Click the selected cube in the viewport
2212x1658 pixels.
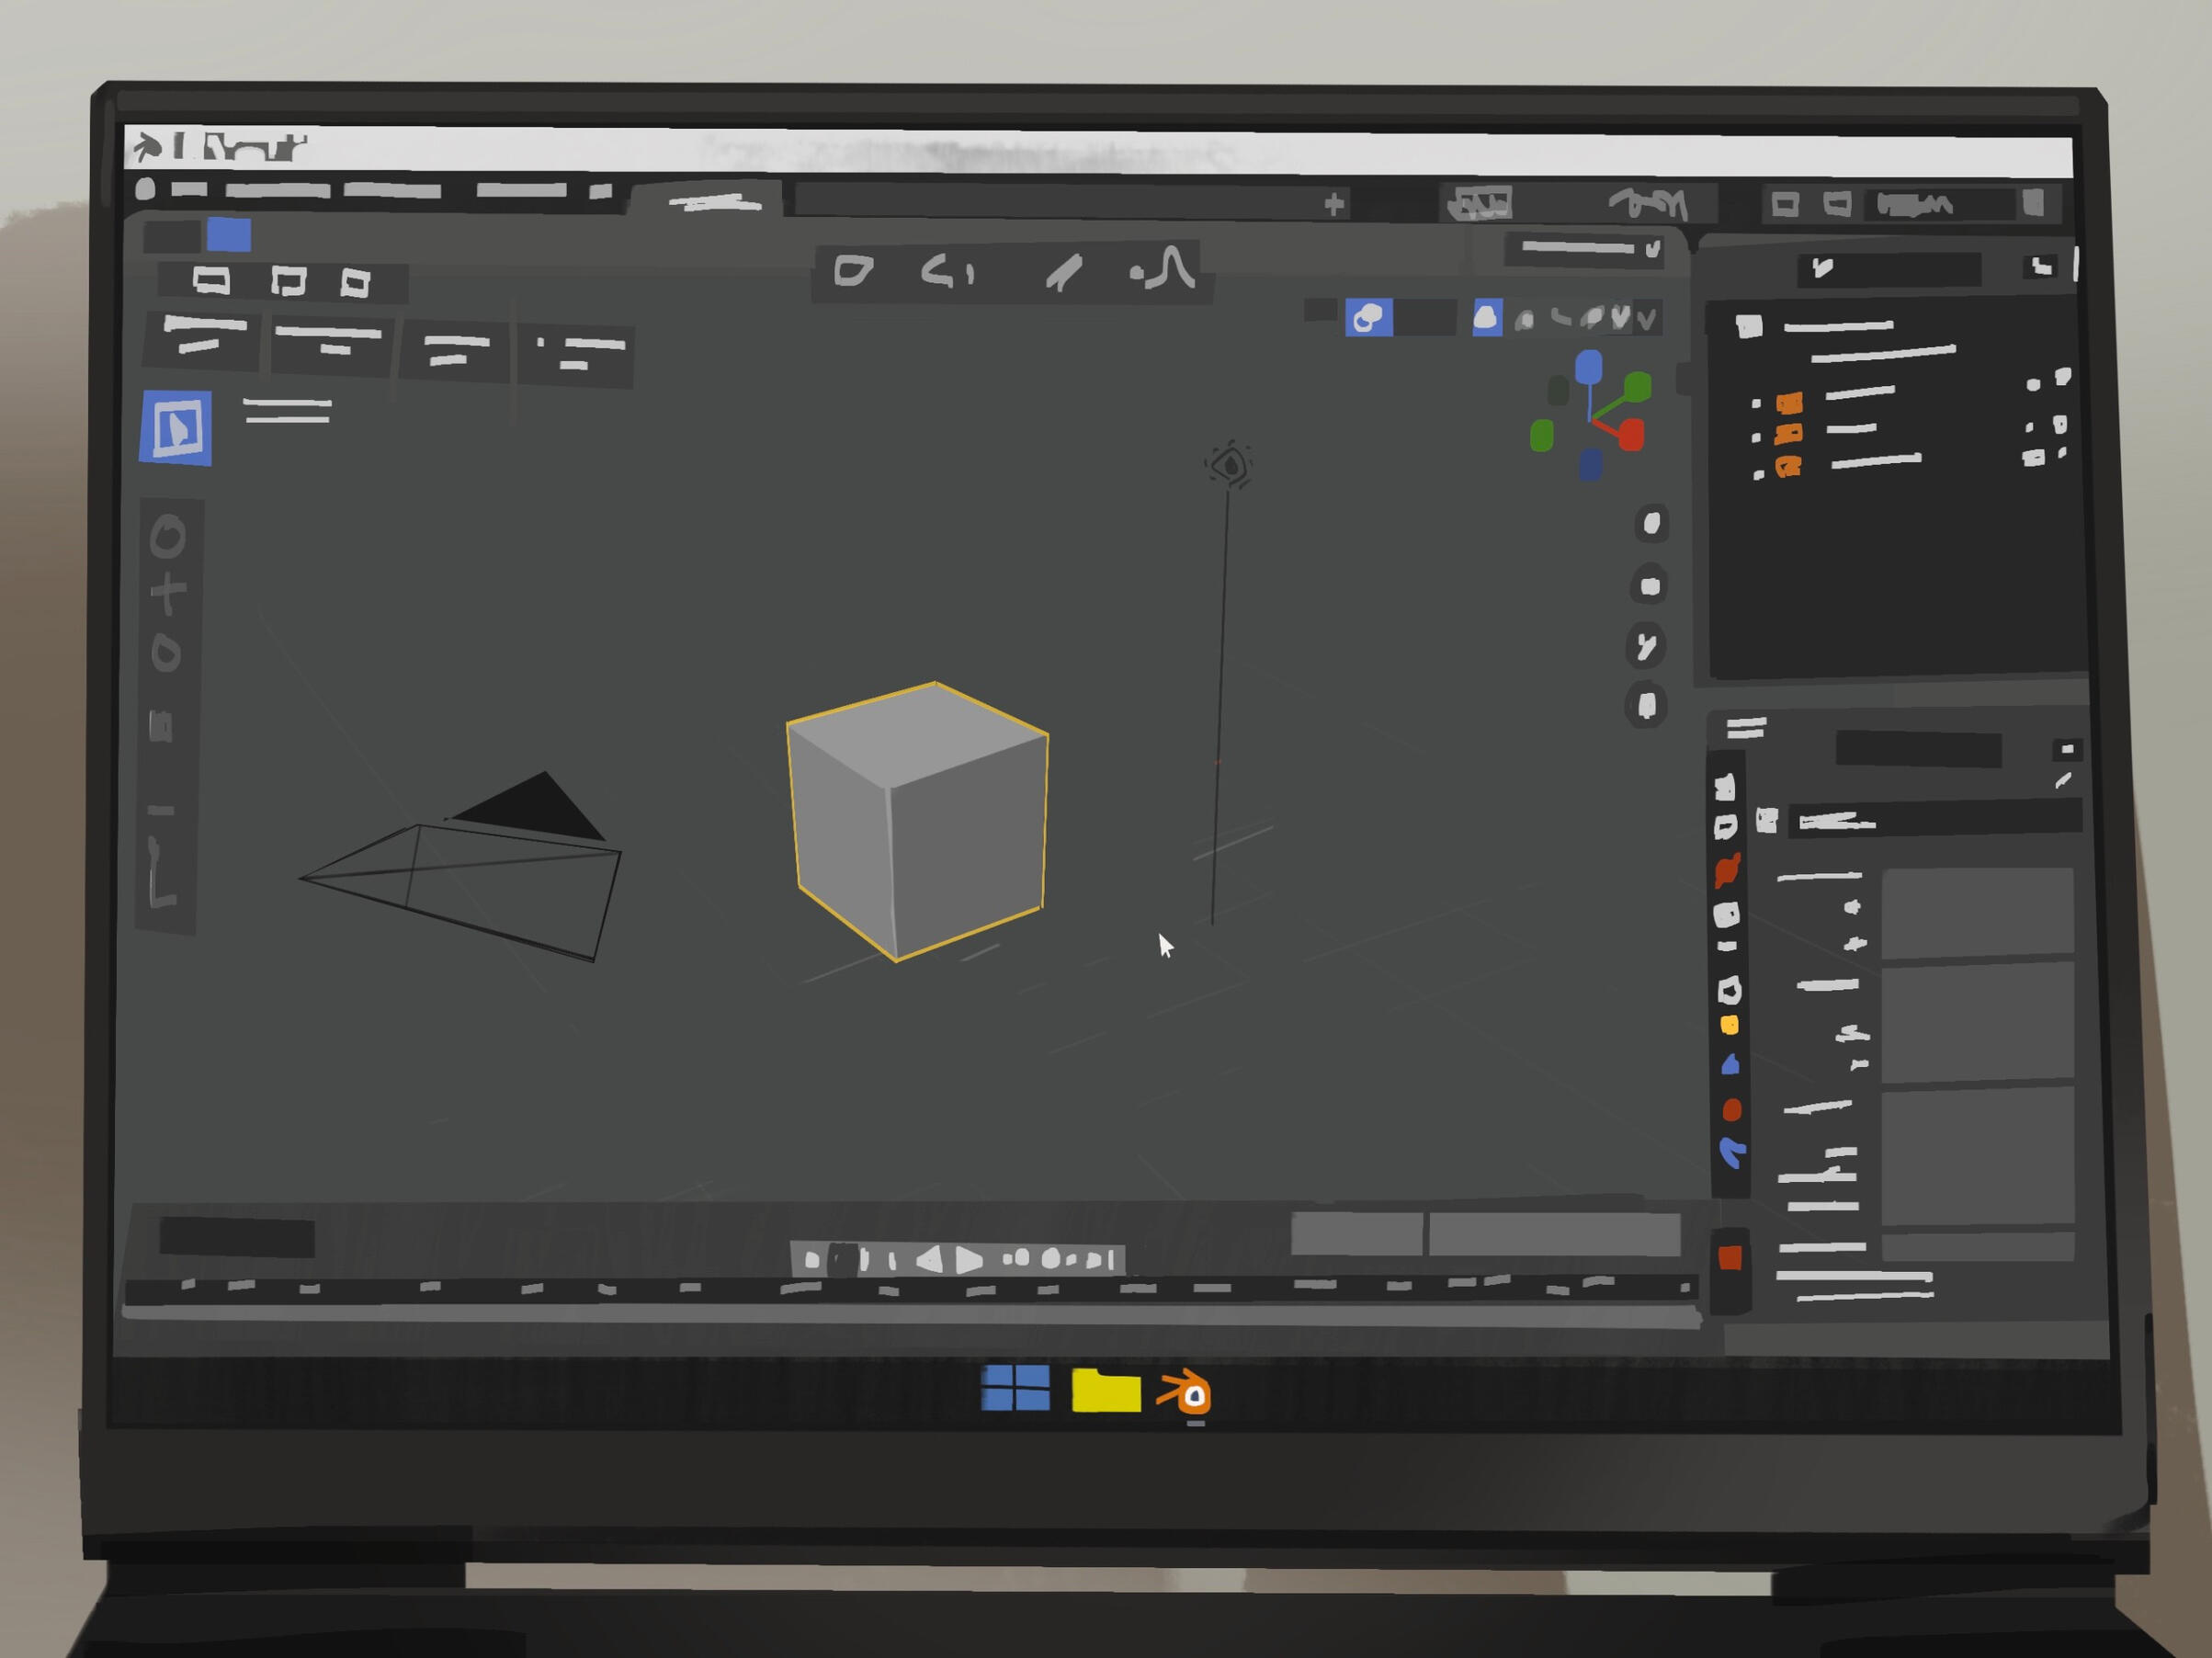pyautogui.click(x=917, y=820)
